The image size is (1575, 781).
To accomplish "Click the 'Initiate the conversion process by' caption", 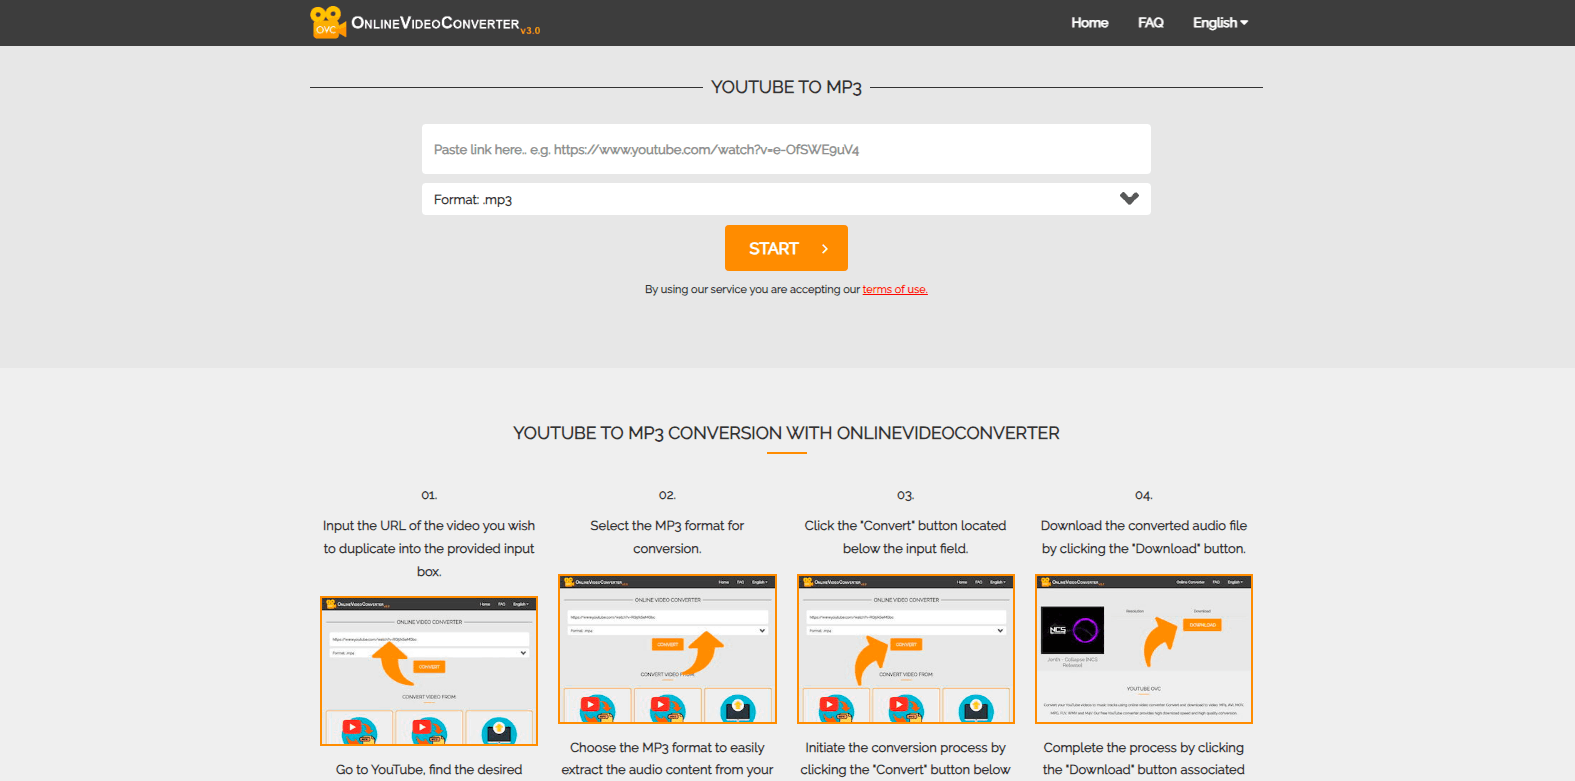I will pos(906,748).
